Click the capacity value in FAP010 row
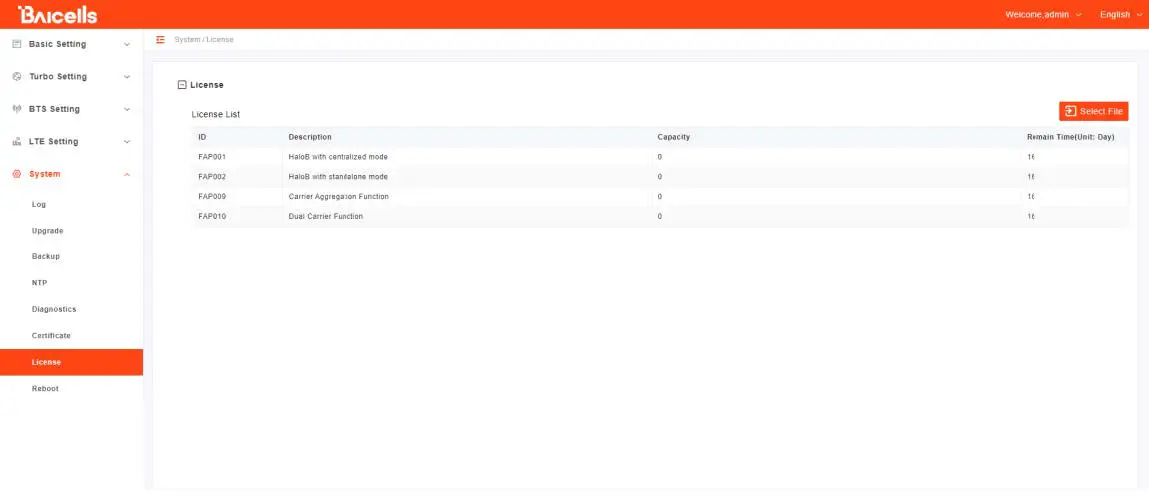 pos(660,216)
